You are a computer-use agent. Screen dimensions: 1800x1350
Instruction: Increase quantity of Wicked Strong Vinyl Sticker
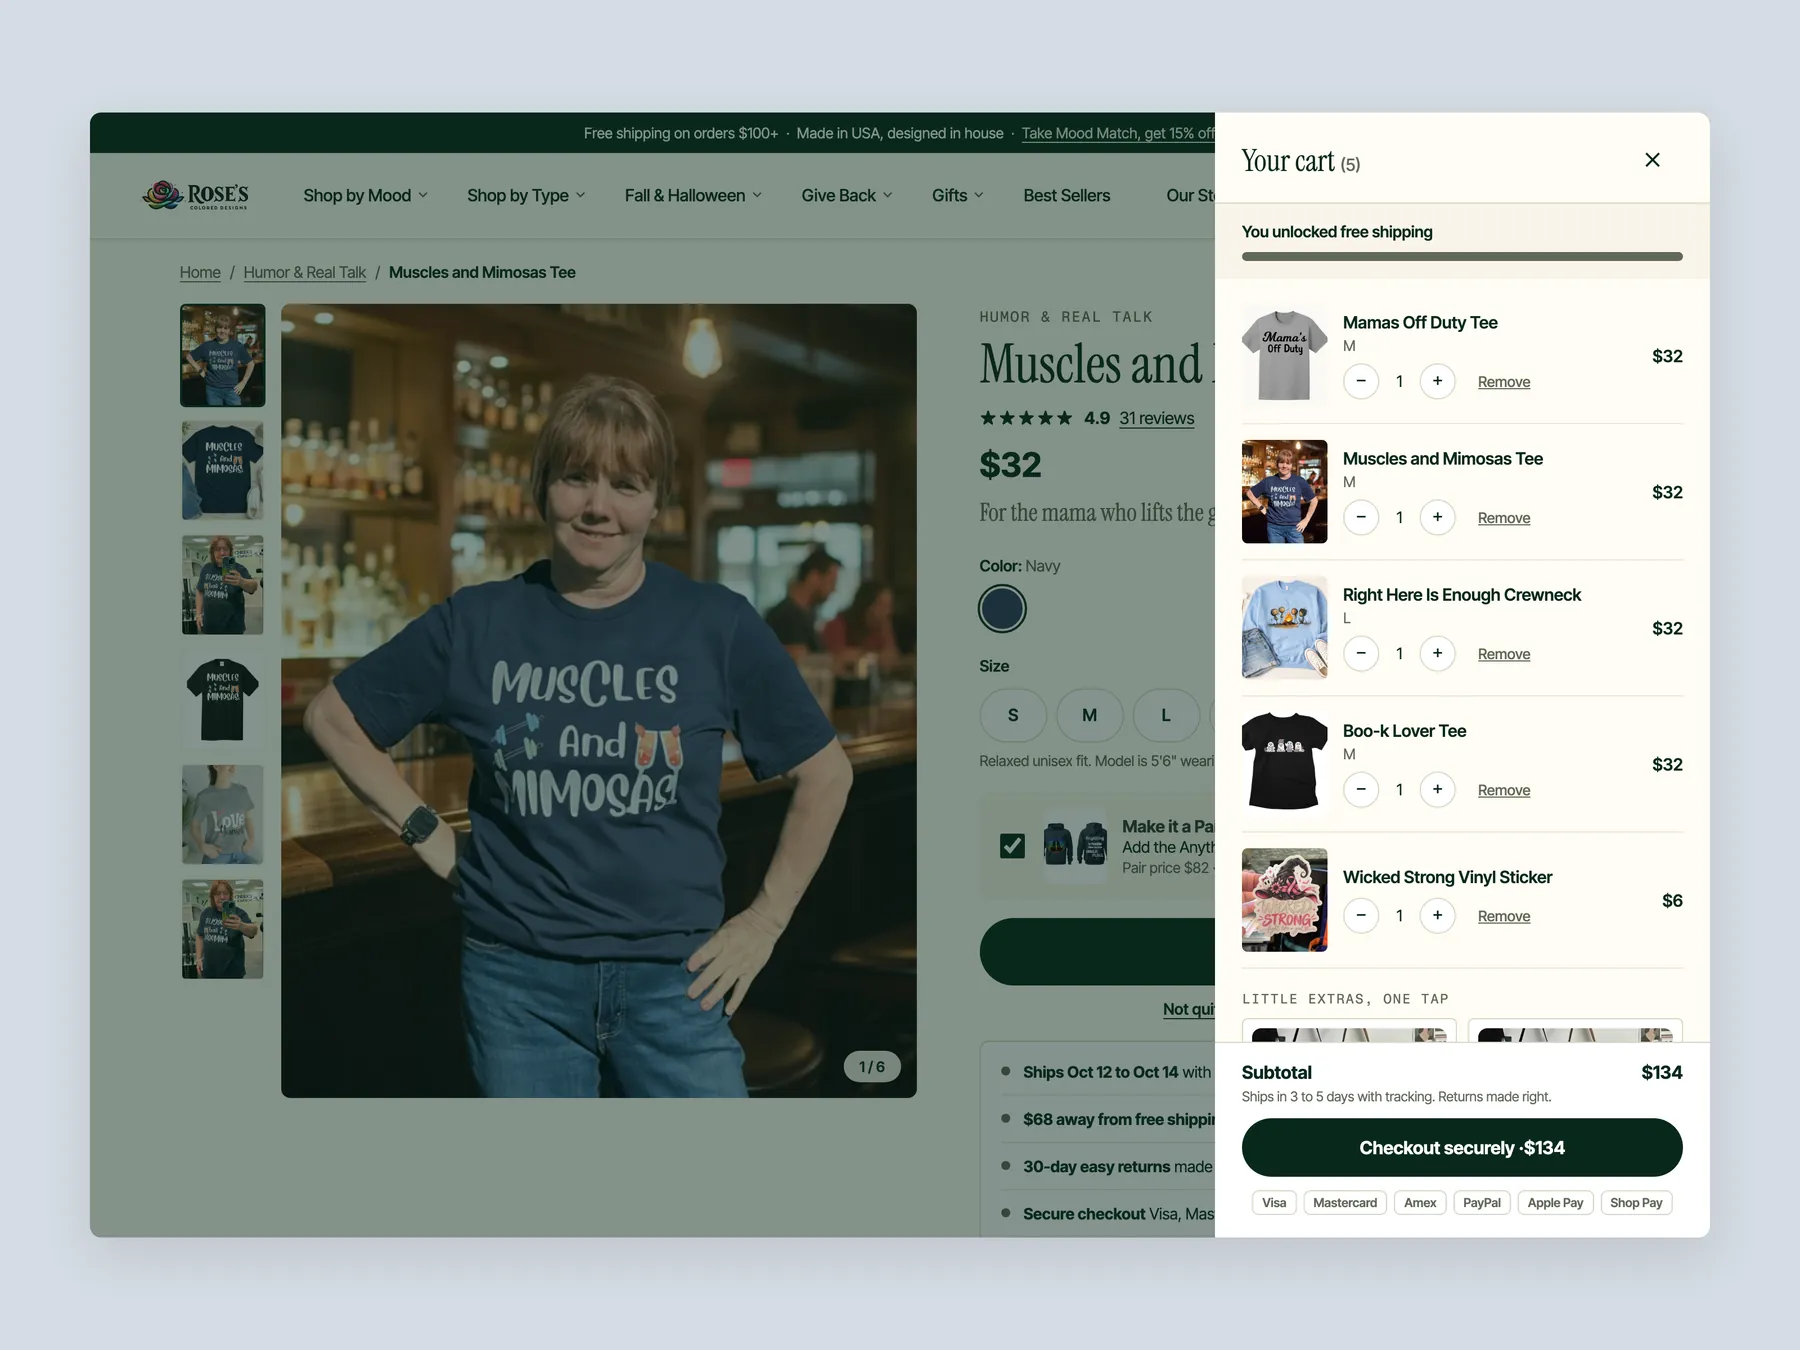pyautogui.click(x=1437, y=915)
